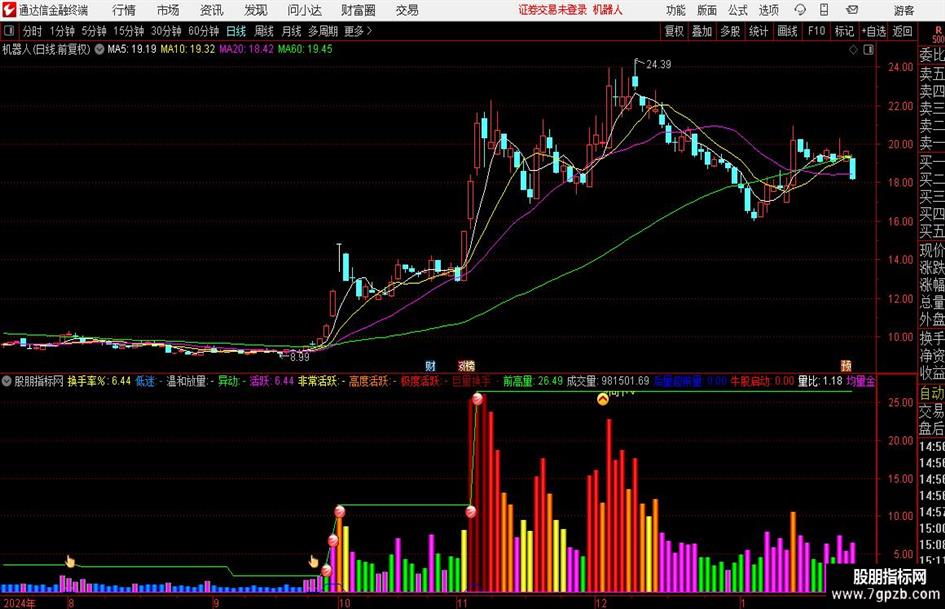Toggle the side panel icon at chart top-right

(x=868, y=50)
